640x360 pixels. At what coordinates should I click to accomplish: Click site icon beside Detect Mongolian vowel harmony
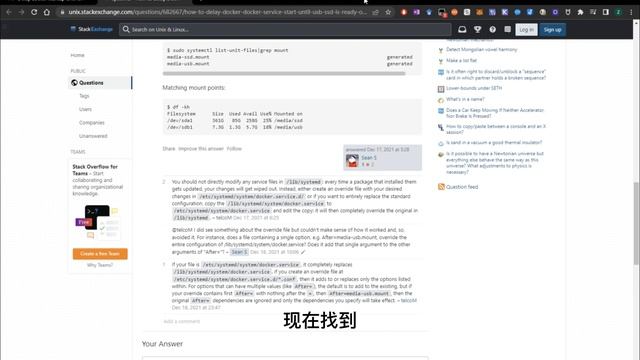[441, 50]
